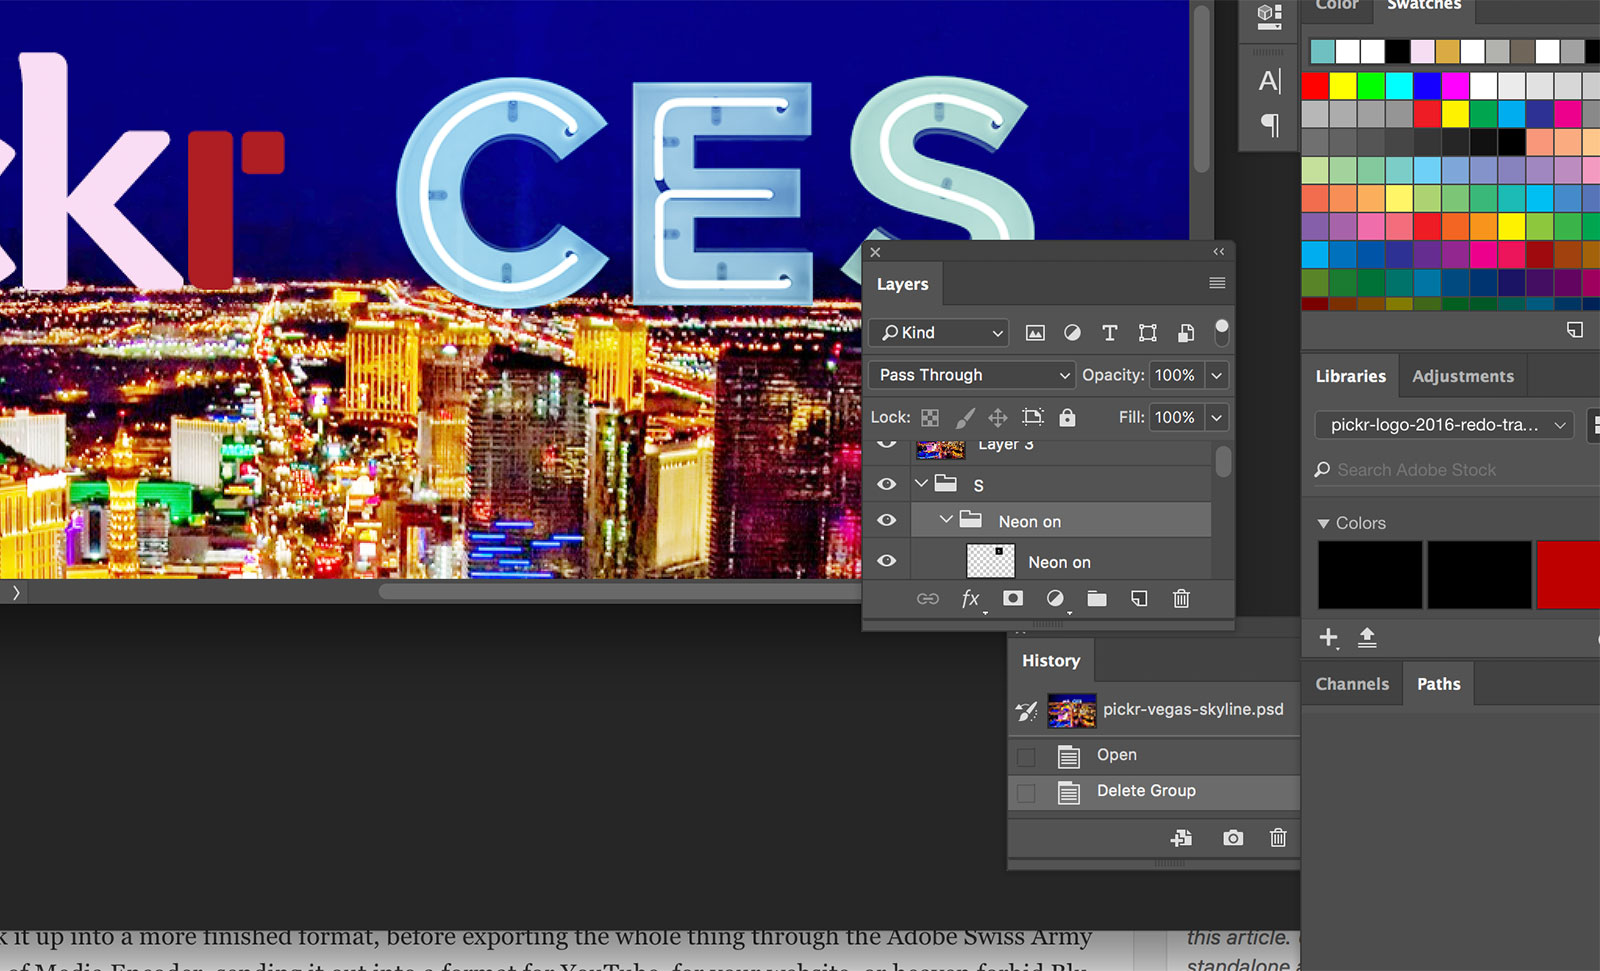Create a new adjustment layer

coord(1055,599)
